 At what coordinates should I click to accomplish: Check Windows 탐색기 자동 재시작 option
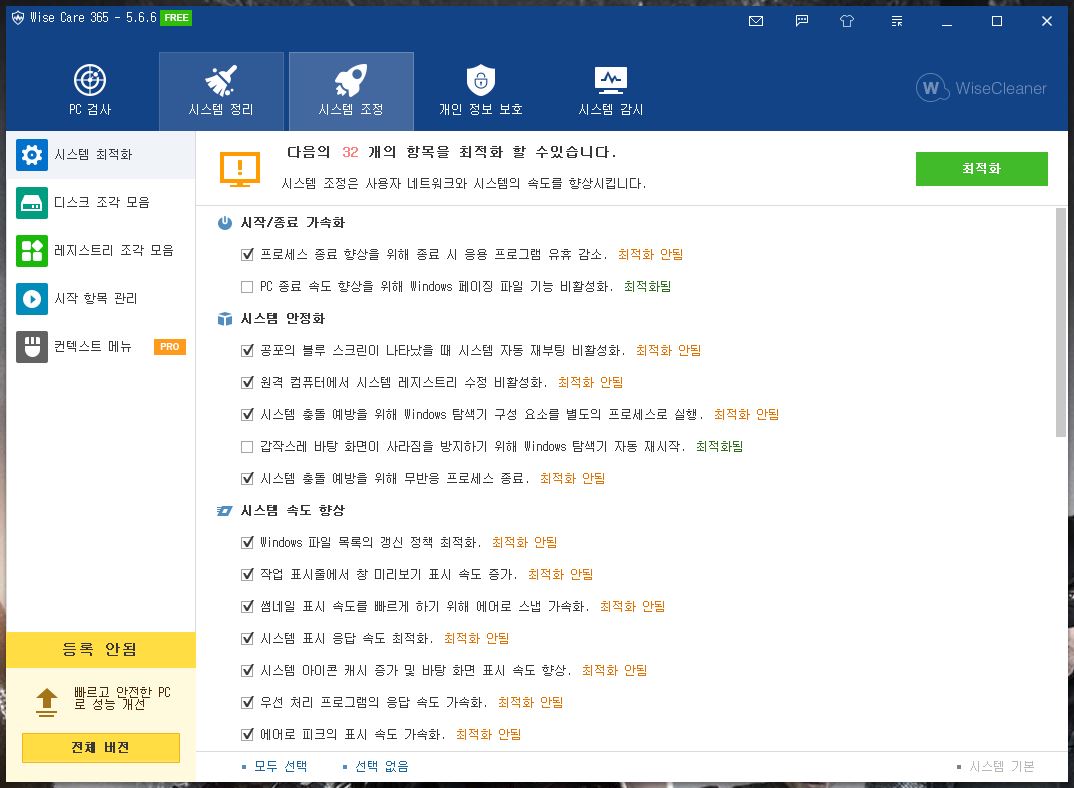point(247,447)
